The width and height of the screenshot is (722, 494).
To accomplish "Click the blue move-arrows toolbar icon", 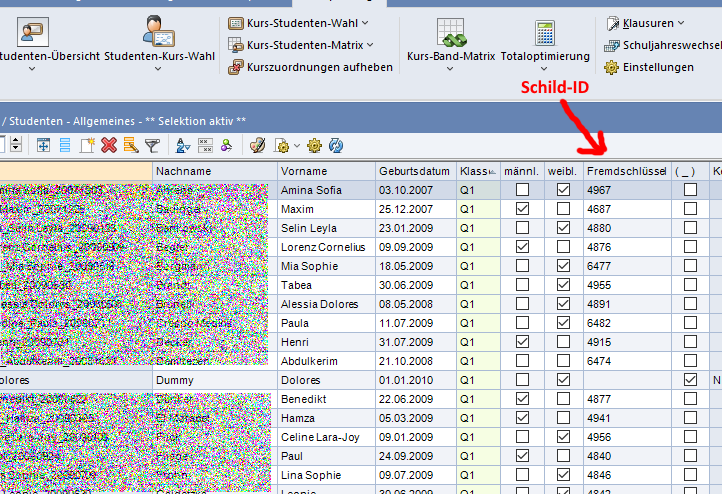I will pos(43,145).
